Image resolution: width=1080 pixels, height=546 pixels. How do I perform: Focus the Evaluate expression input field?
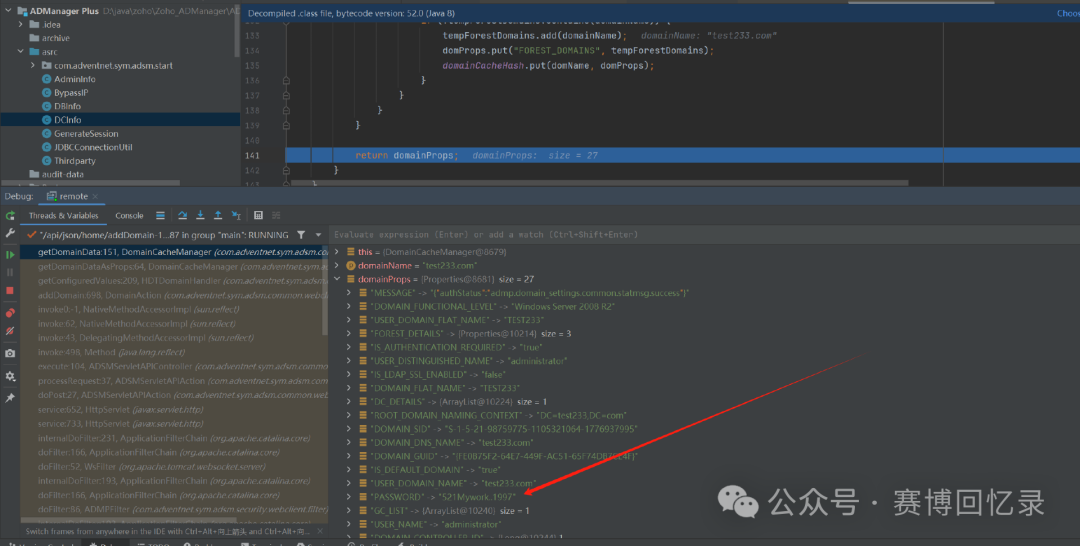(704, 235)
